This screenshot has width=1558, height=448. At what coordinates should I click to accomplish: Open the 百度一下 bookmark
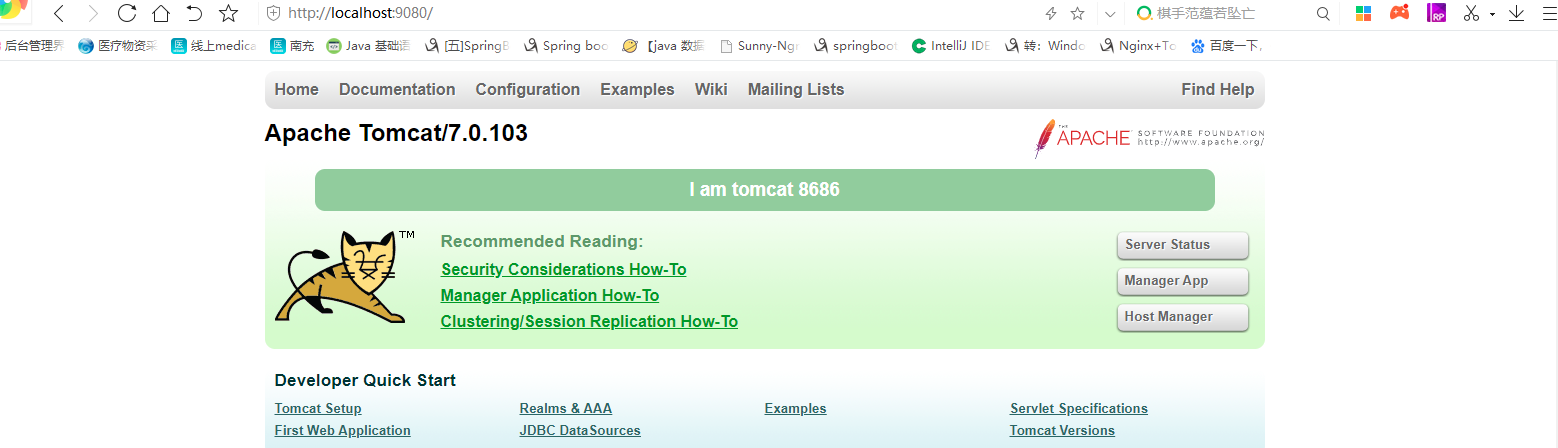1227,46
